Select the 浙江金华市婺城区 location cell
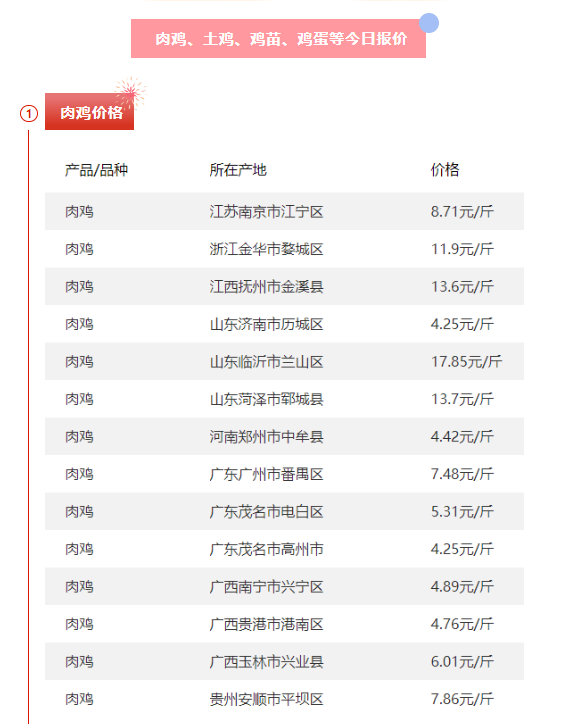The image size is (562, 724). (x=266, y=249)
